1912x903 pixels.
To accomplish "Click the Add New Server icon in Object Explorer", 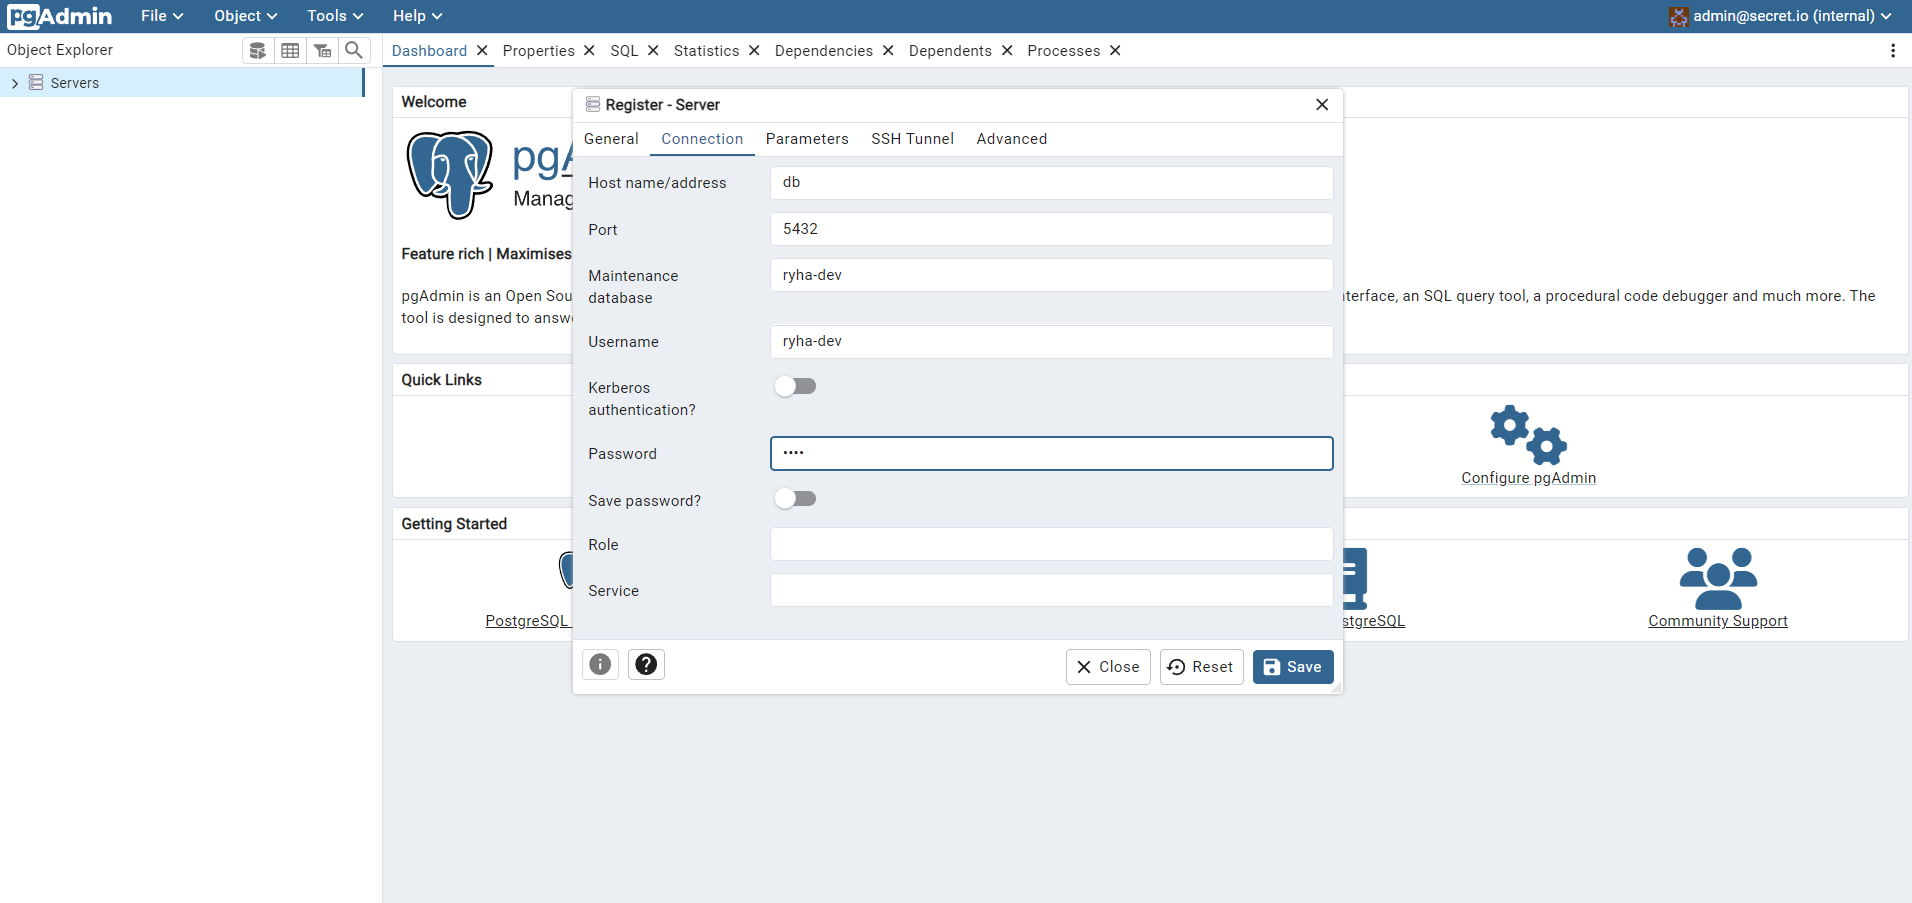I will pos(258,50).
